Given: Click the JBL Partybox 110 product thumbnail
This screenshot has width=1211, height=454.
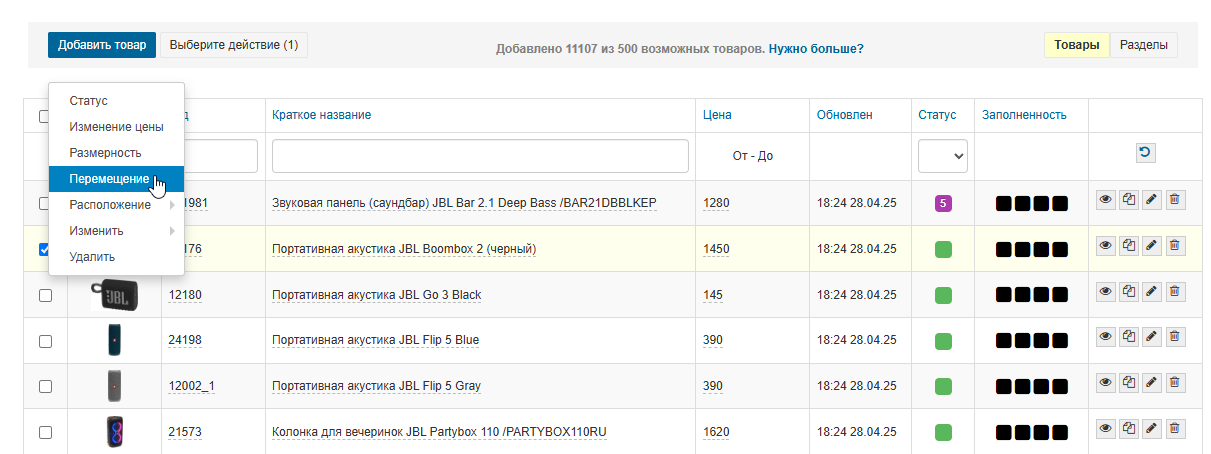Looking at the screenshot, I should [114, 432].
